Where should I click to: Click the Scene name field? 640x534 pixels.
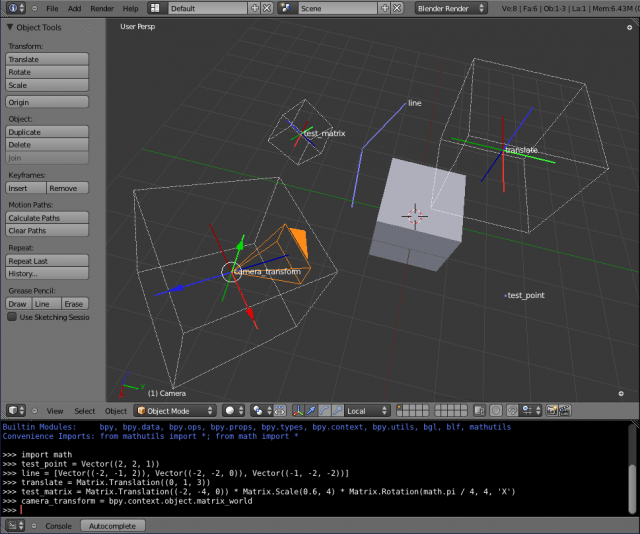pyautogui.click(x=337, y=8)
